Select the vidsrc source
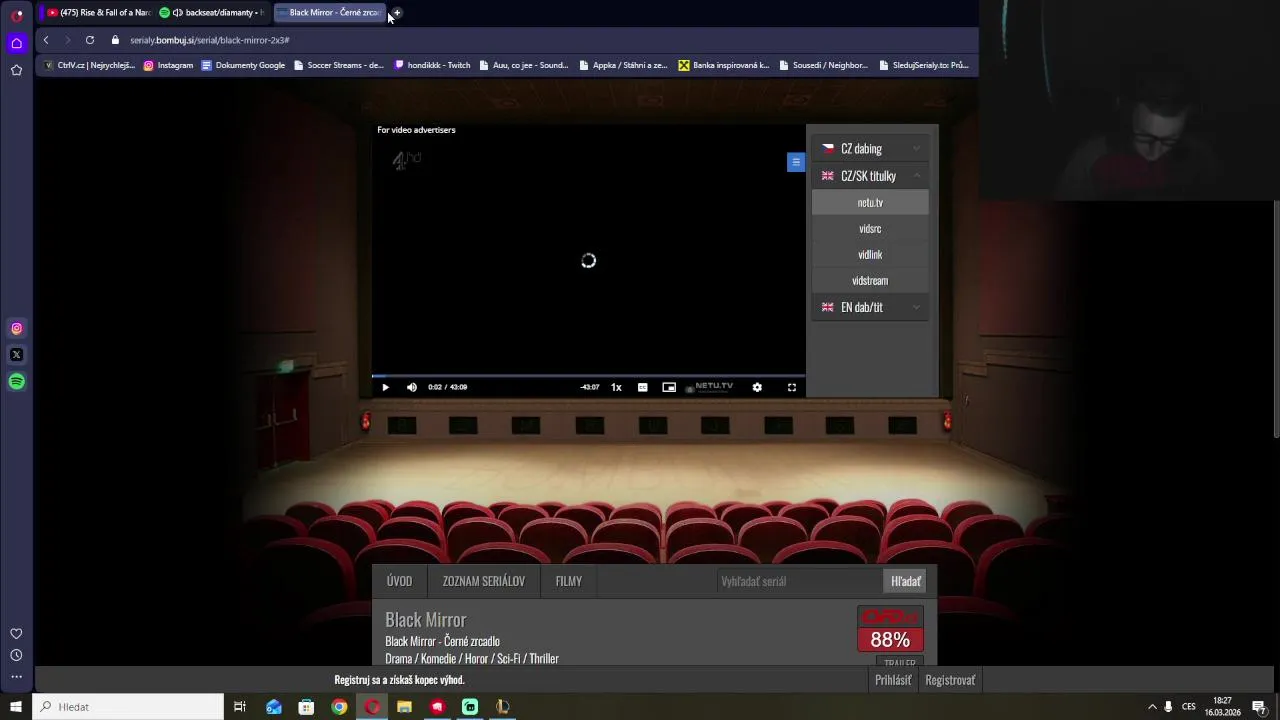Viewport: 1280px width, 720px height. pos(870,228)
